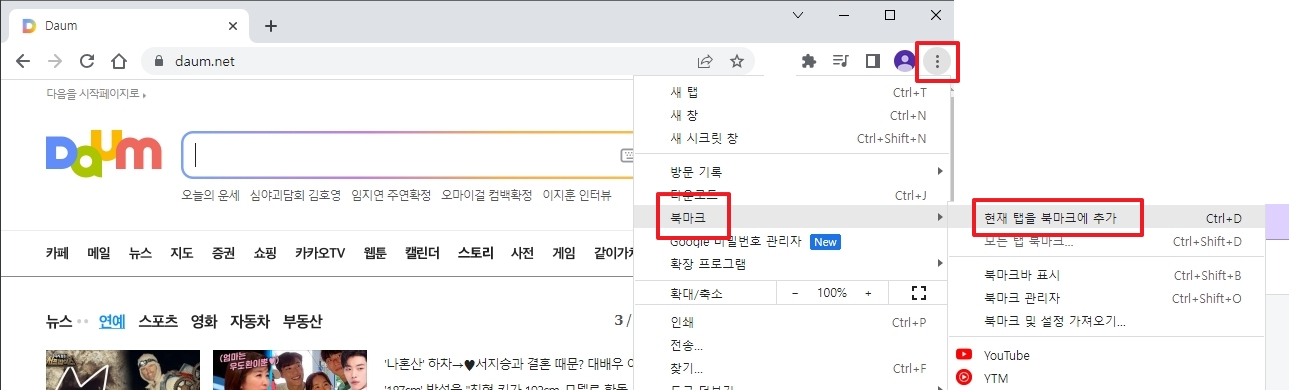Open the 뉴스 service link in navigation
The image size is (1289, 390).
click(140, 253)
